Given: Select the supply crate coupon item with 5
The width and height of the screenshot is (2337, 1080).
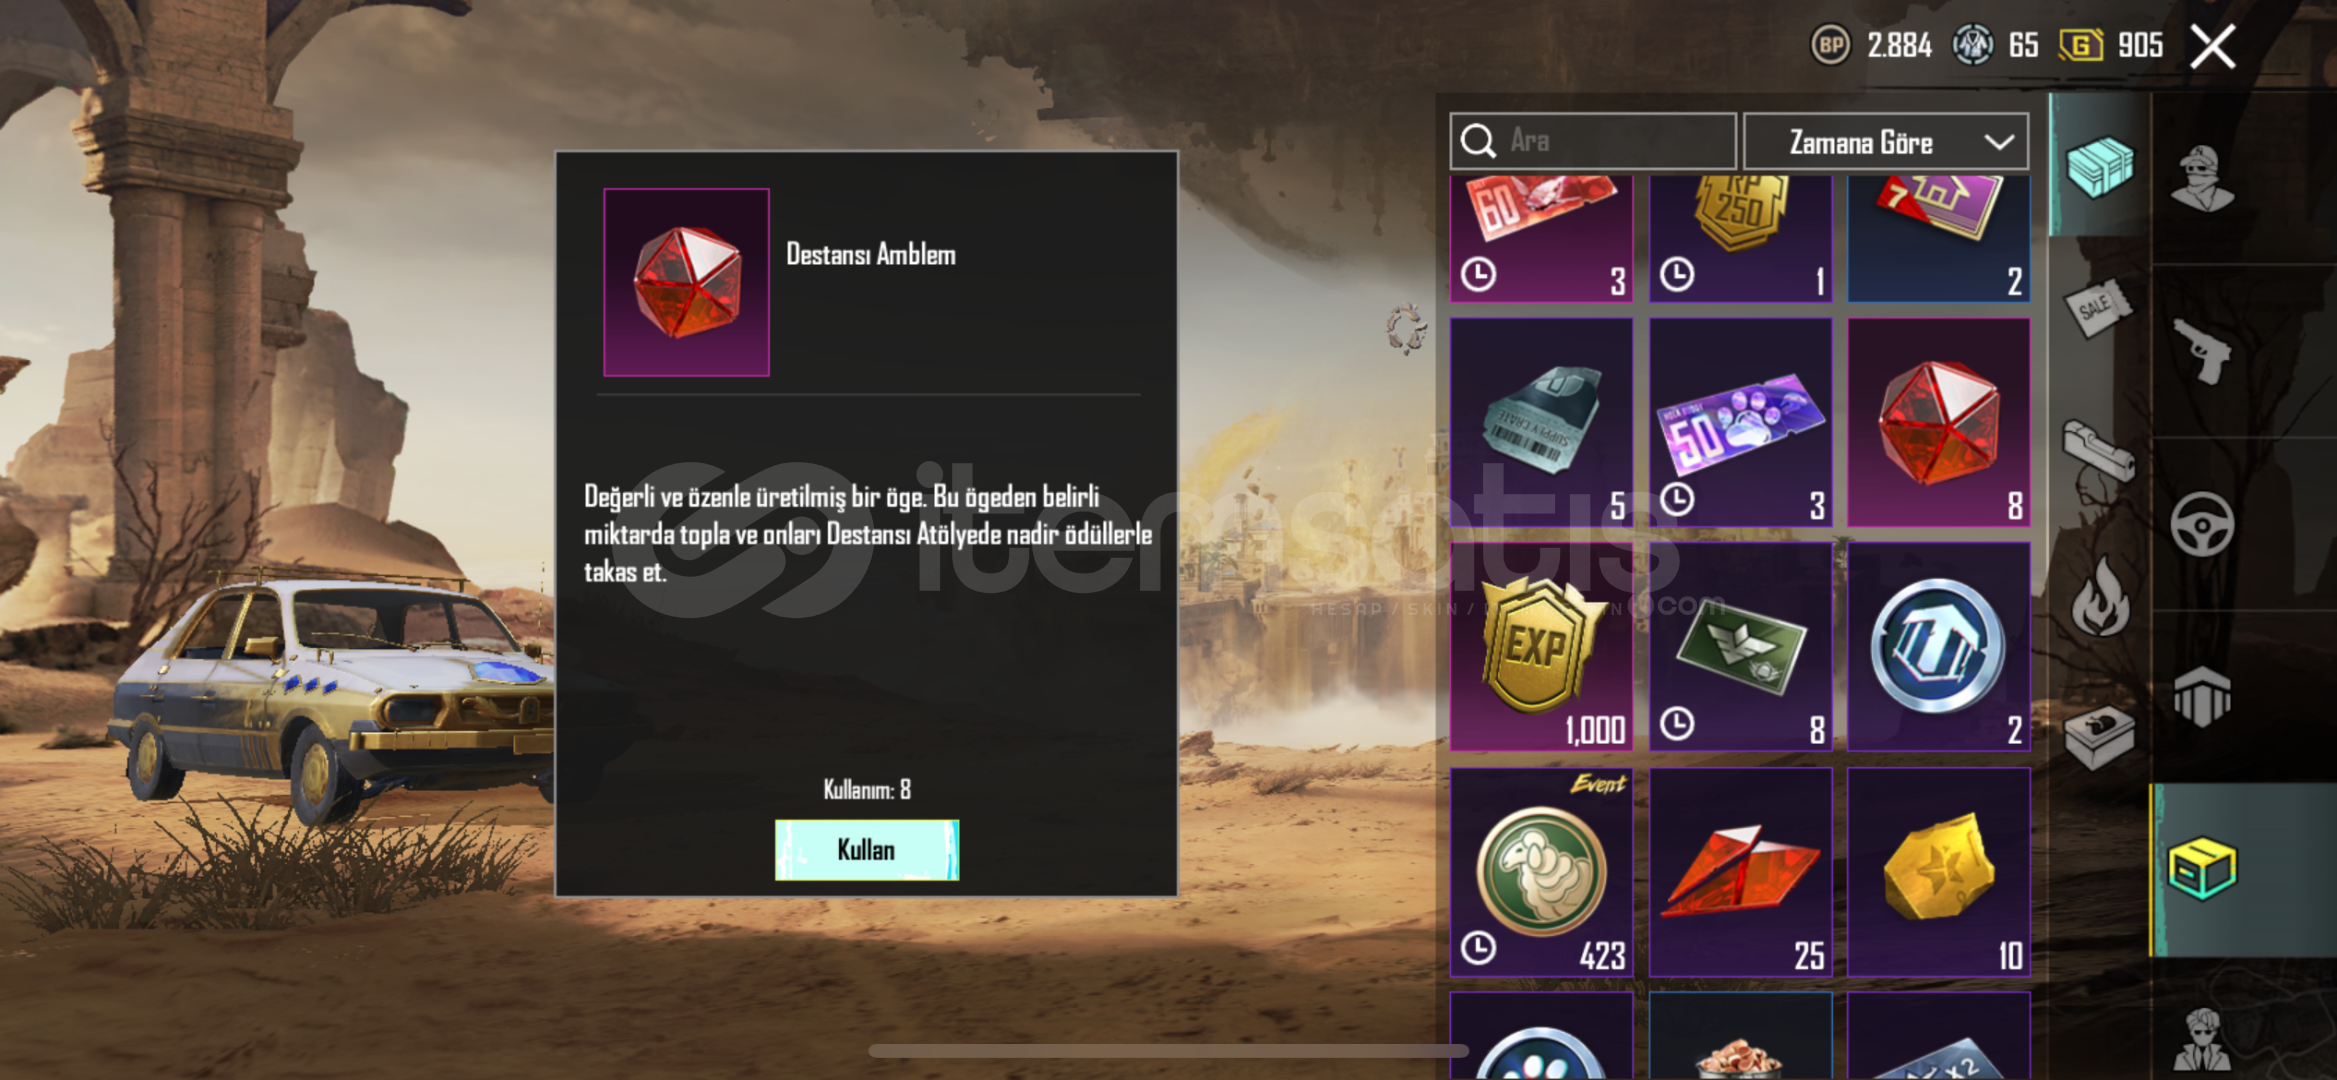Looking at the screenshot, I should tap(1541, 422).
